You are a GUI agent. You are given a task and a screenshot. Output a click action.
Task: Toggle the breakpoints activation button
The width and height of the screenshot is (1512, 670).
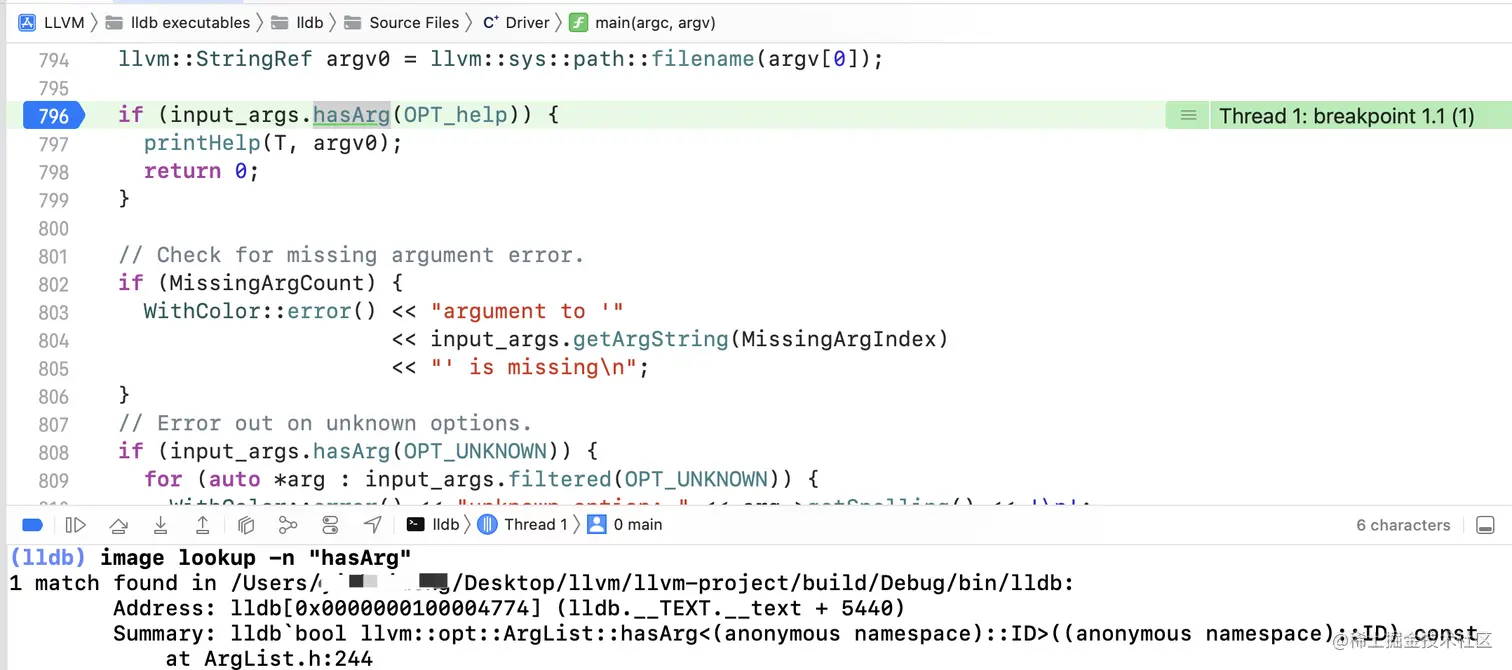pyautogui.click(x=32, y=525)
